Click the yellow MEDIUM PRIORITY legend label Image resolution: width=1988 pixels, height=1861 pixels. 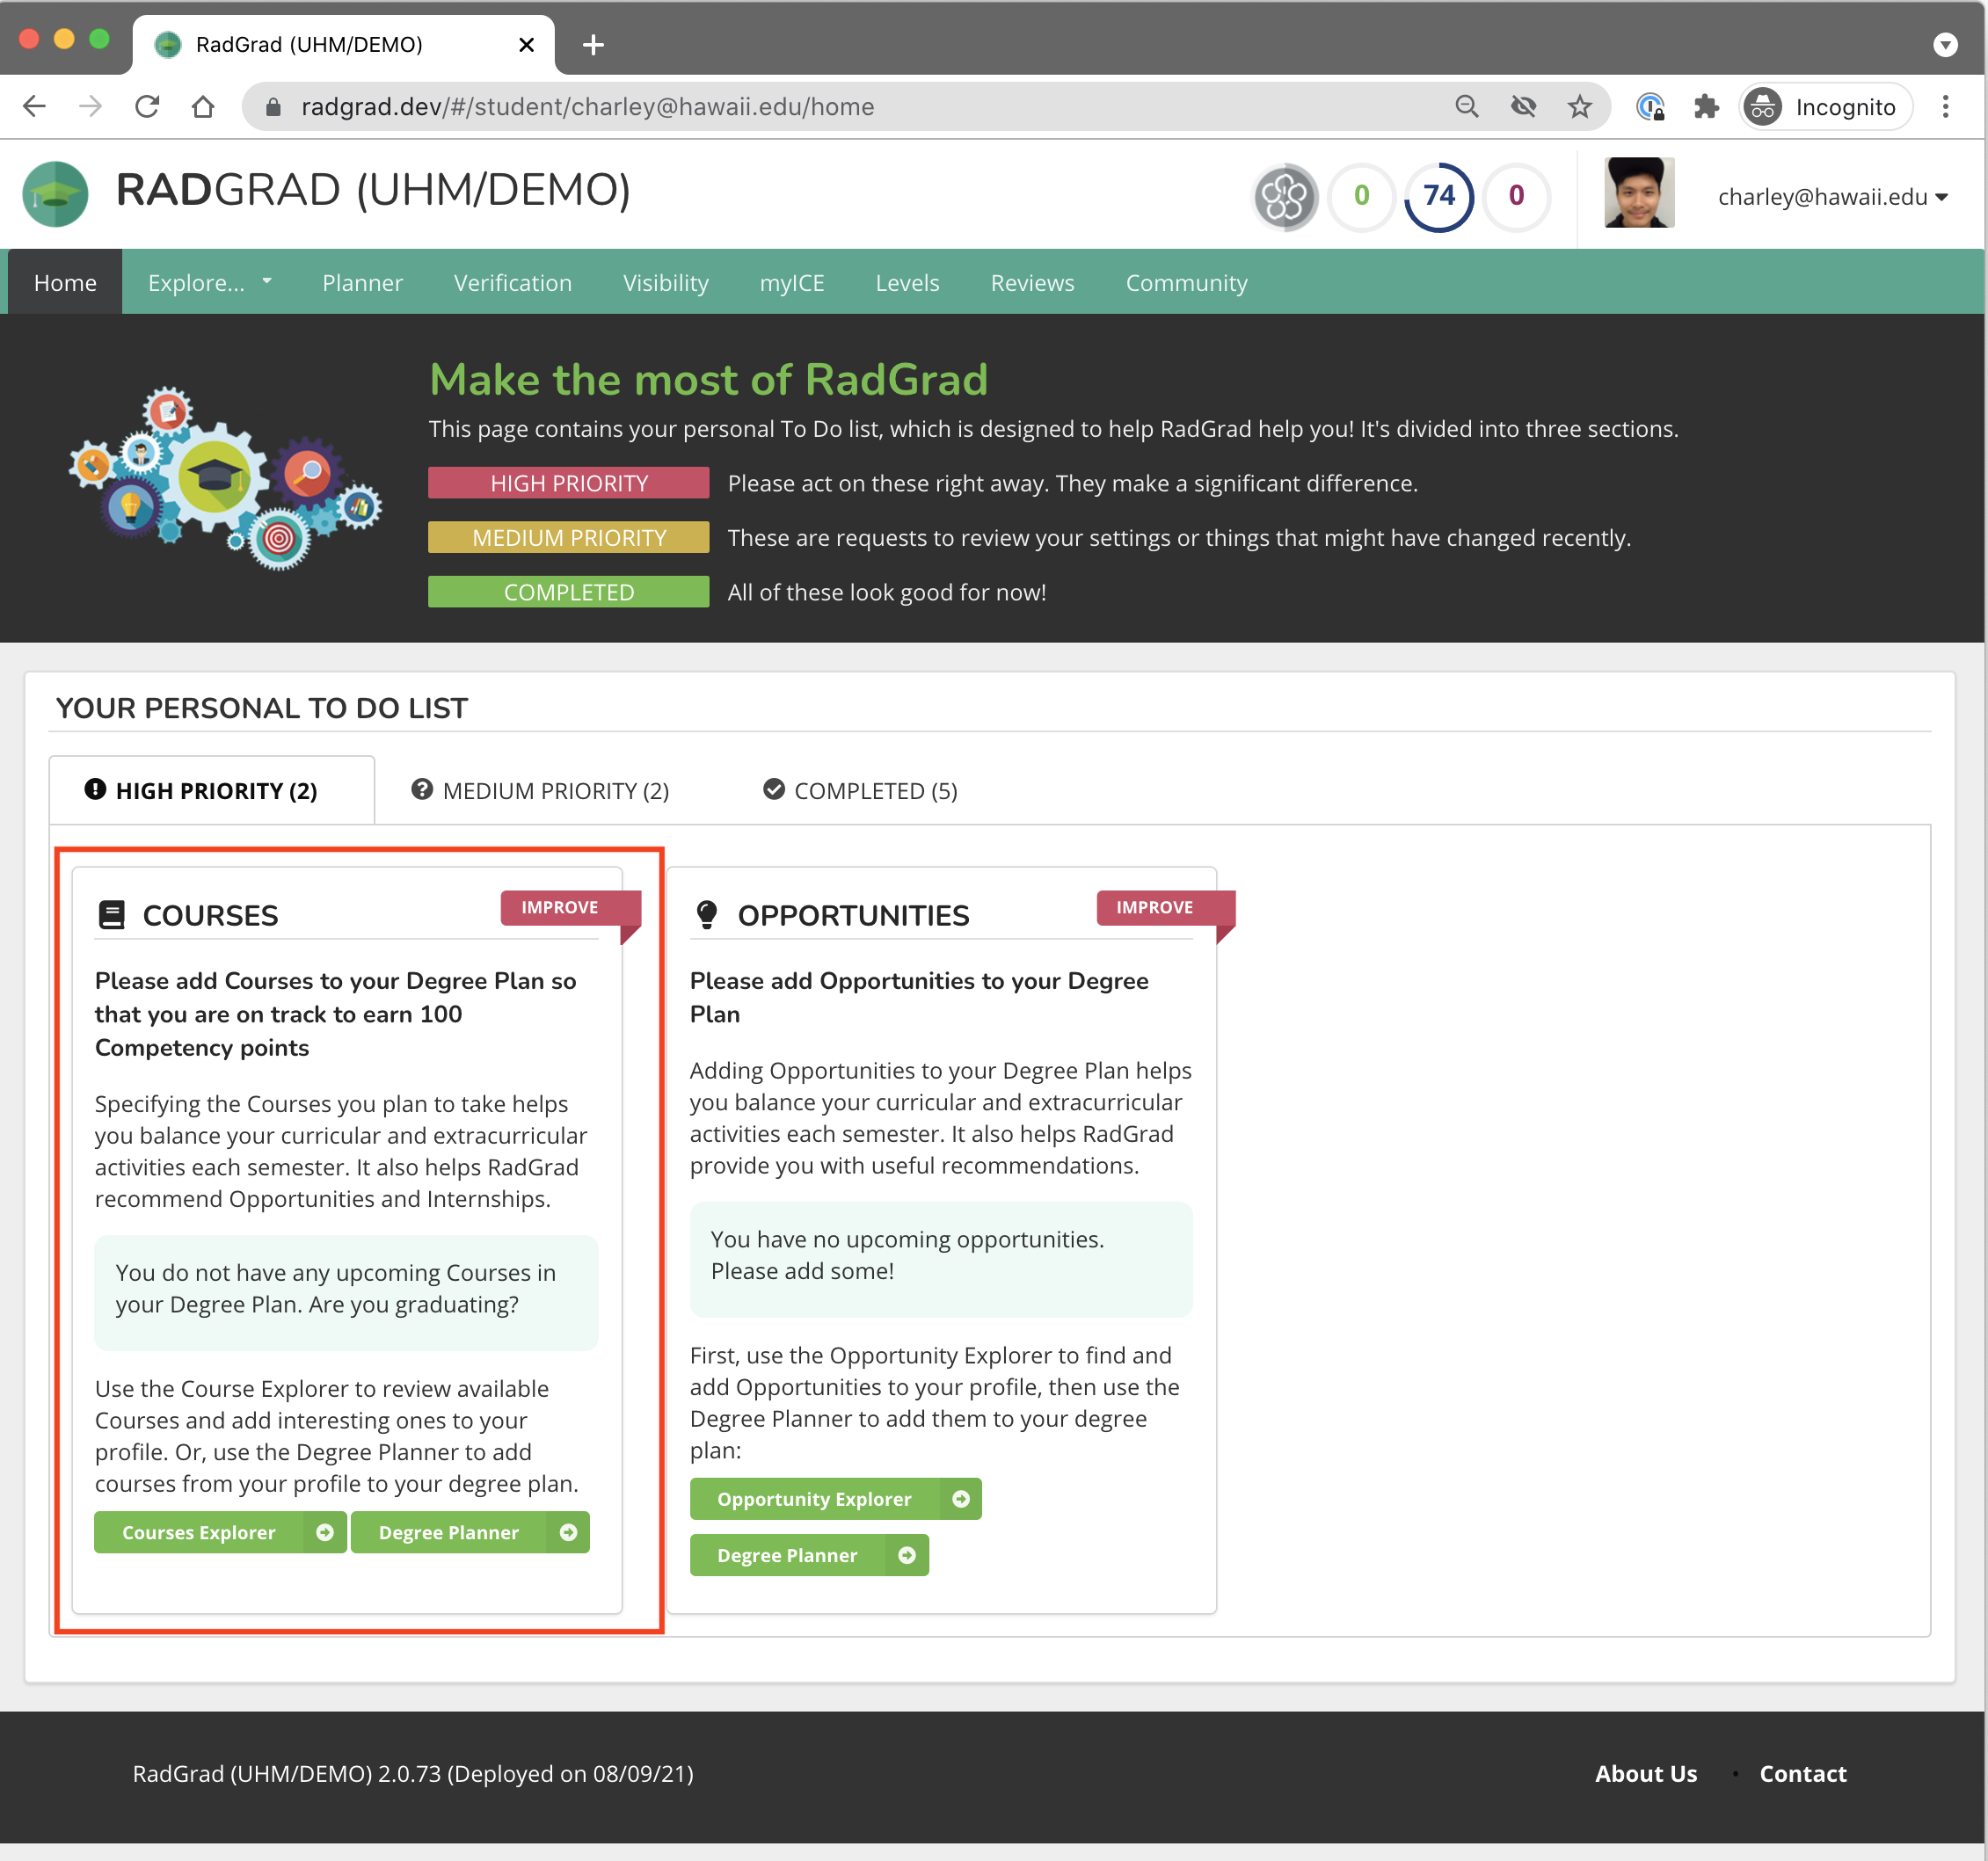[x=568, y=538]
